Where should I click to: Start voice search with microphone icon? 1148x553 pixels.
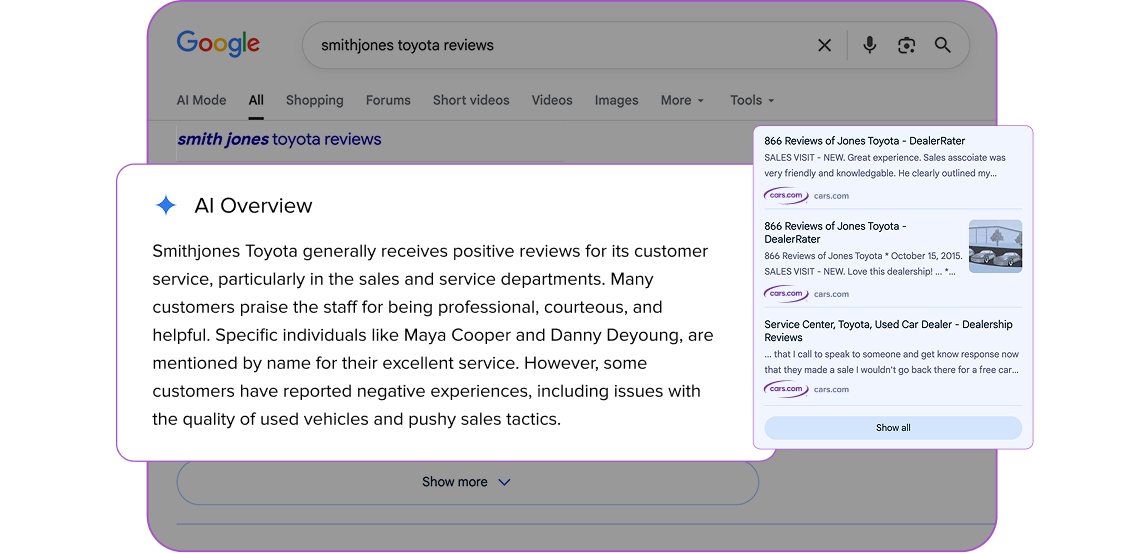870,45
